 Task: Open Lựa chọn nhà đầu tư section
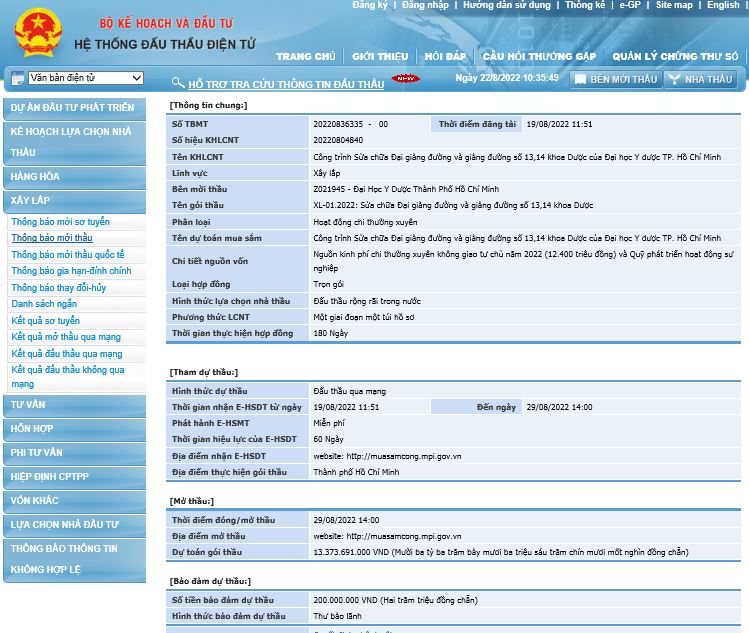[65, 525]
